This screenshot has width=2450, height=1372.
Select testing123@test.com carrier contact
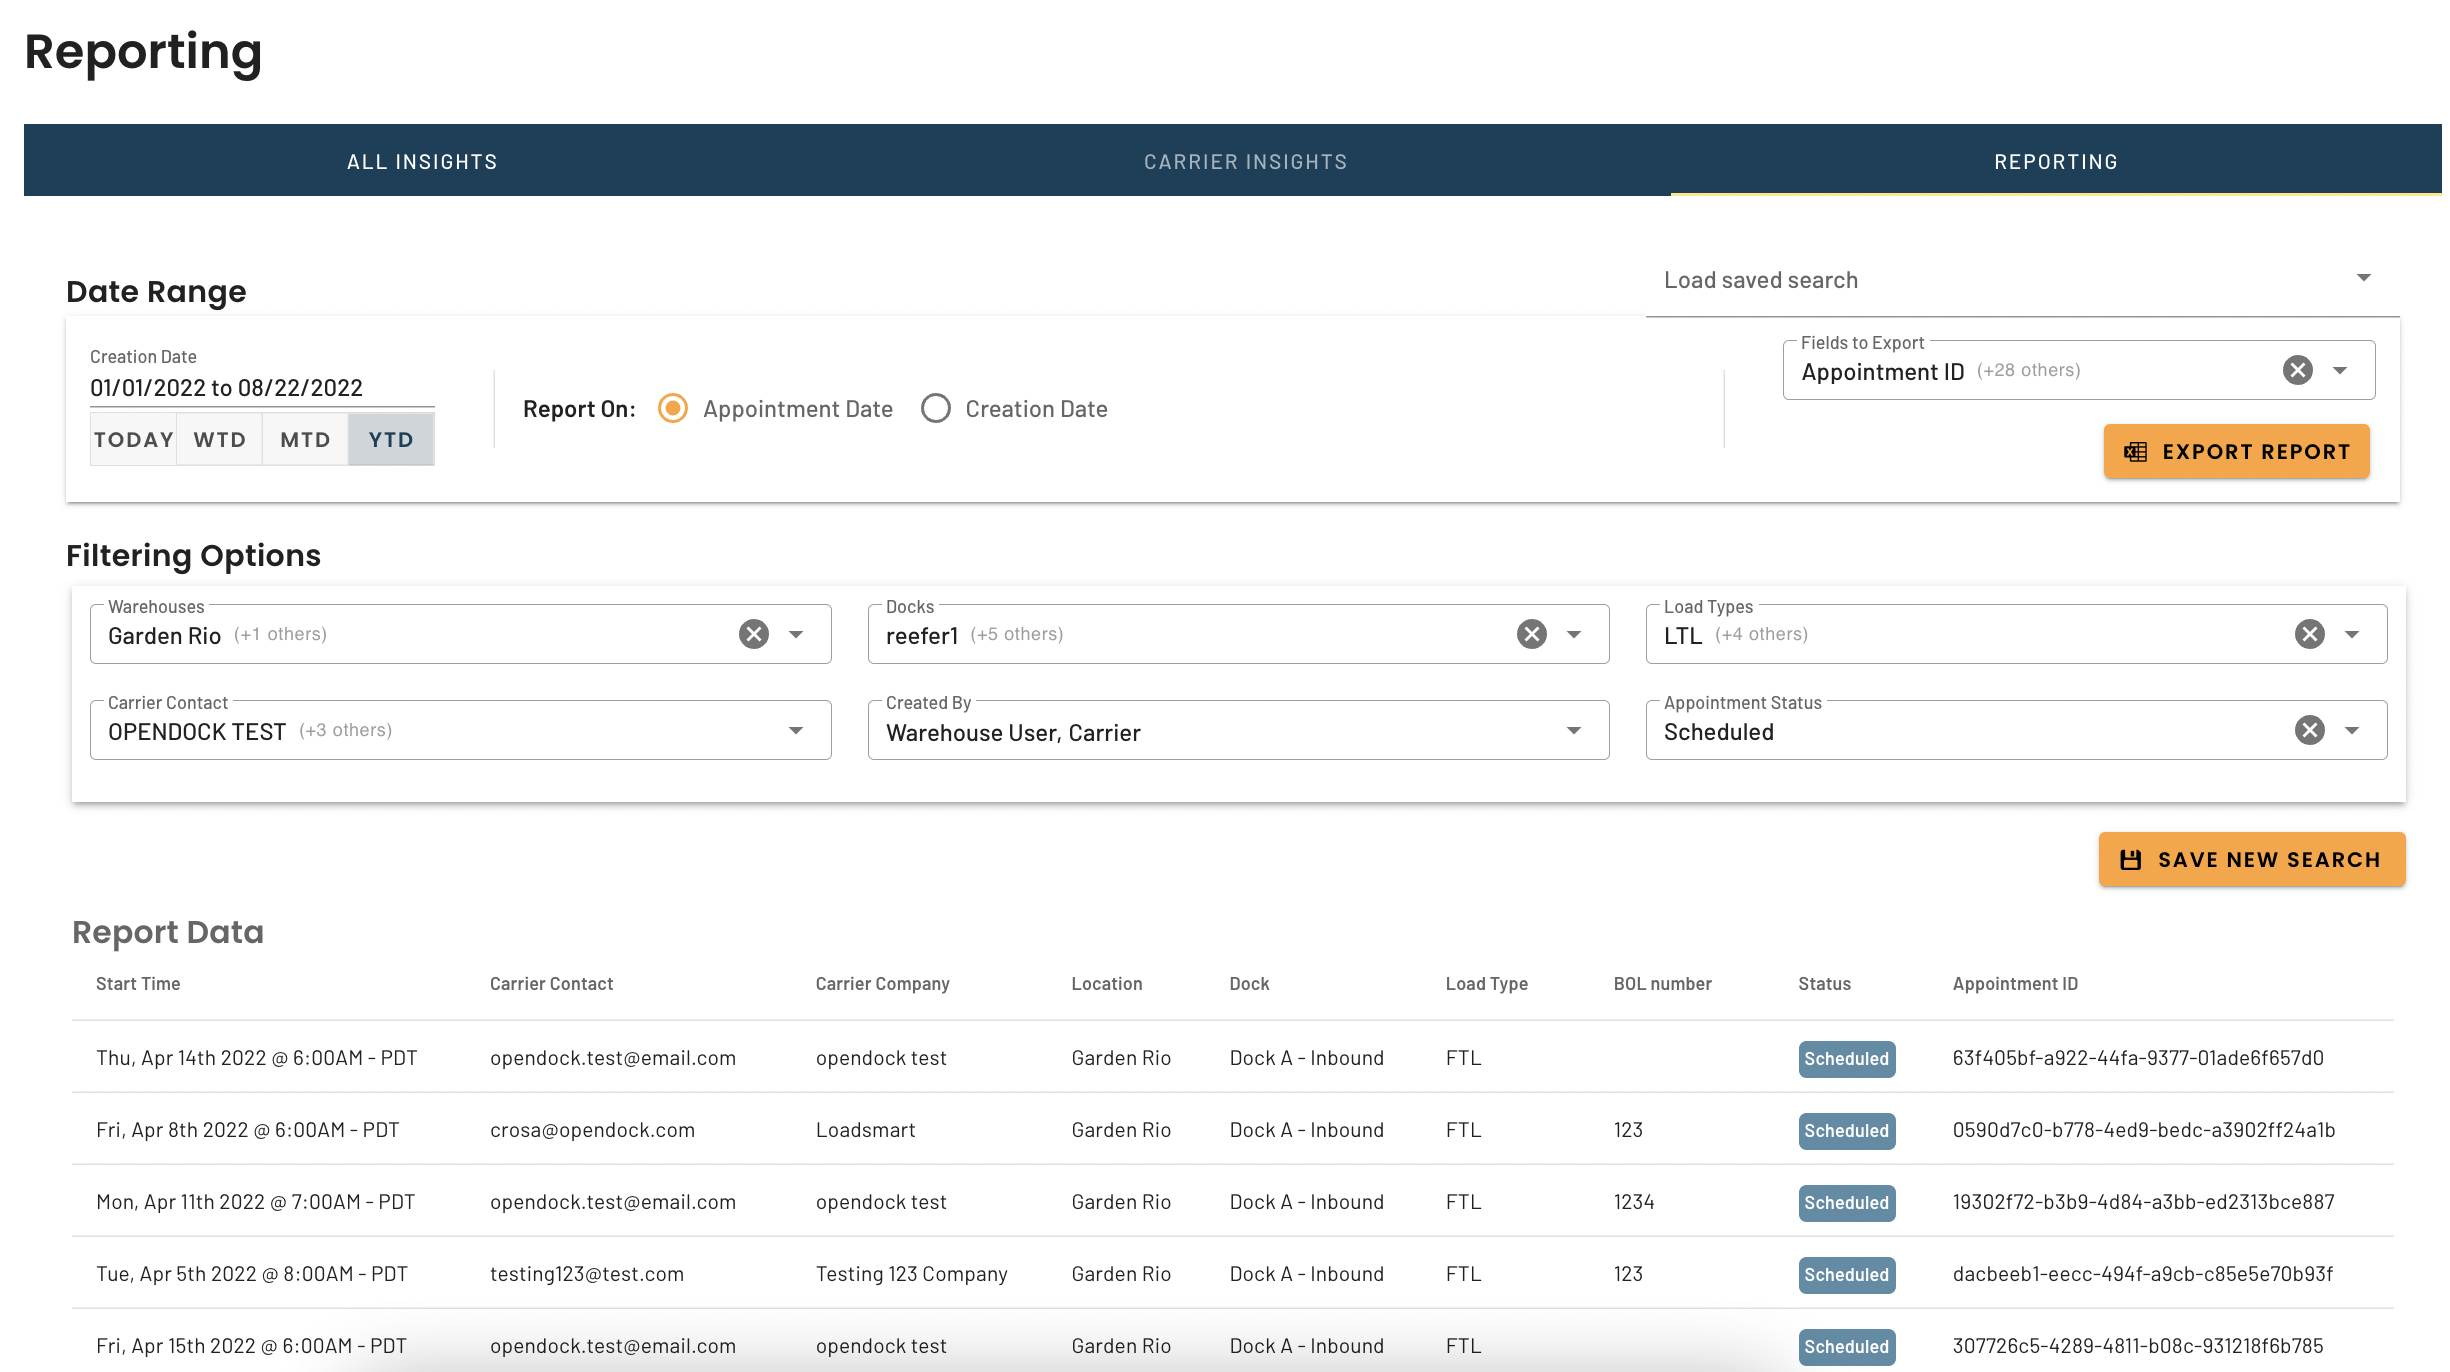pos(587,1274)
